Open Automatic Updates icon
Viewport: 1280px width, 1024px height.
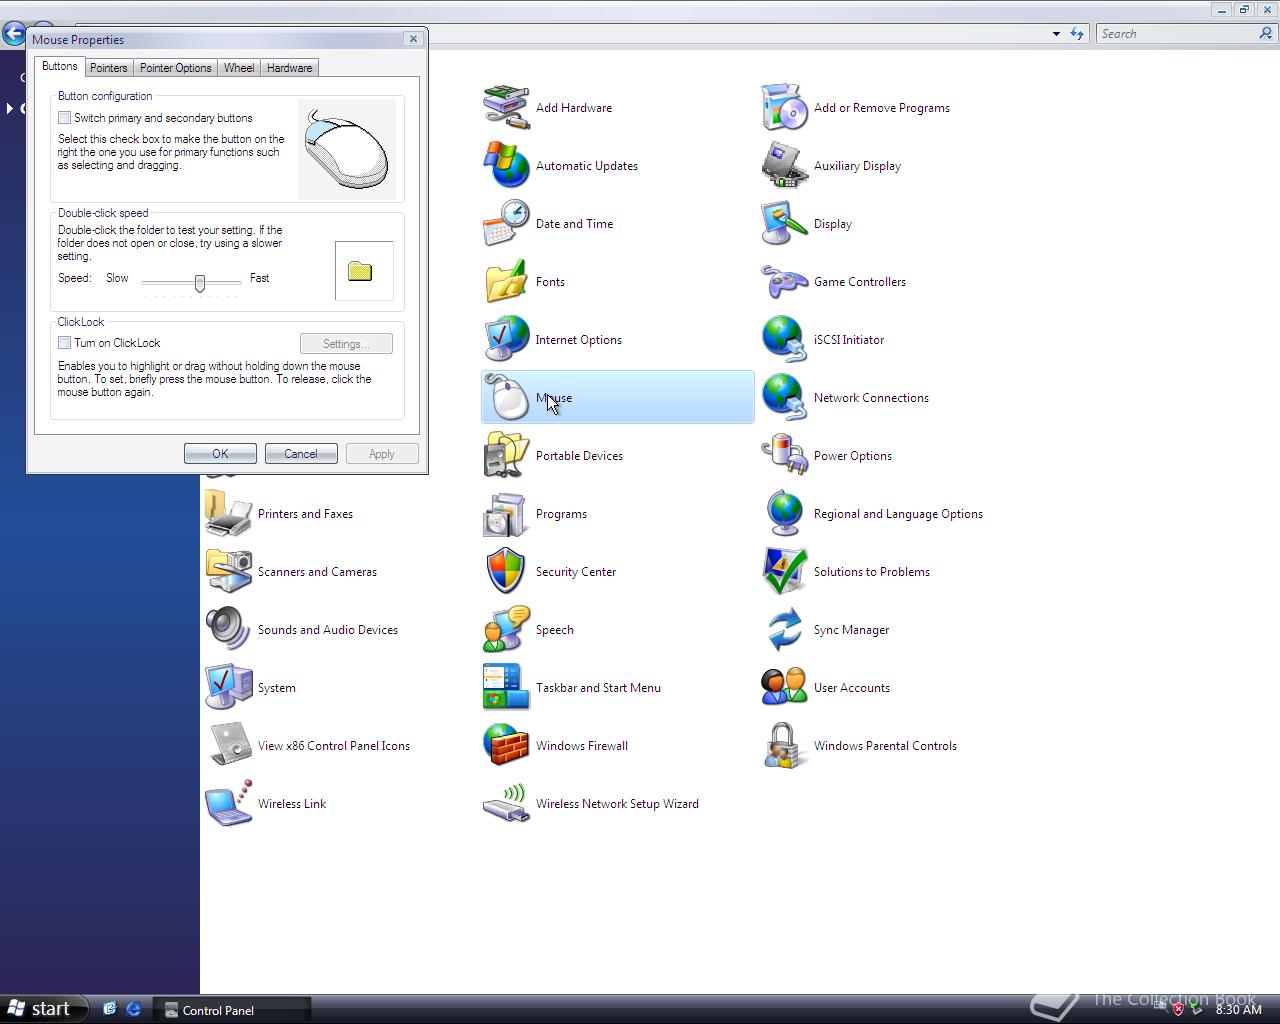[506, 166]
